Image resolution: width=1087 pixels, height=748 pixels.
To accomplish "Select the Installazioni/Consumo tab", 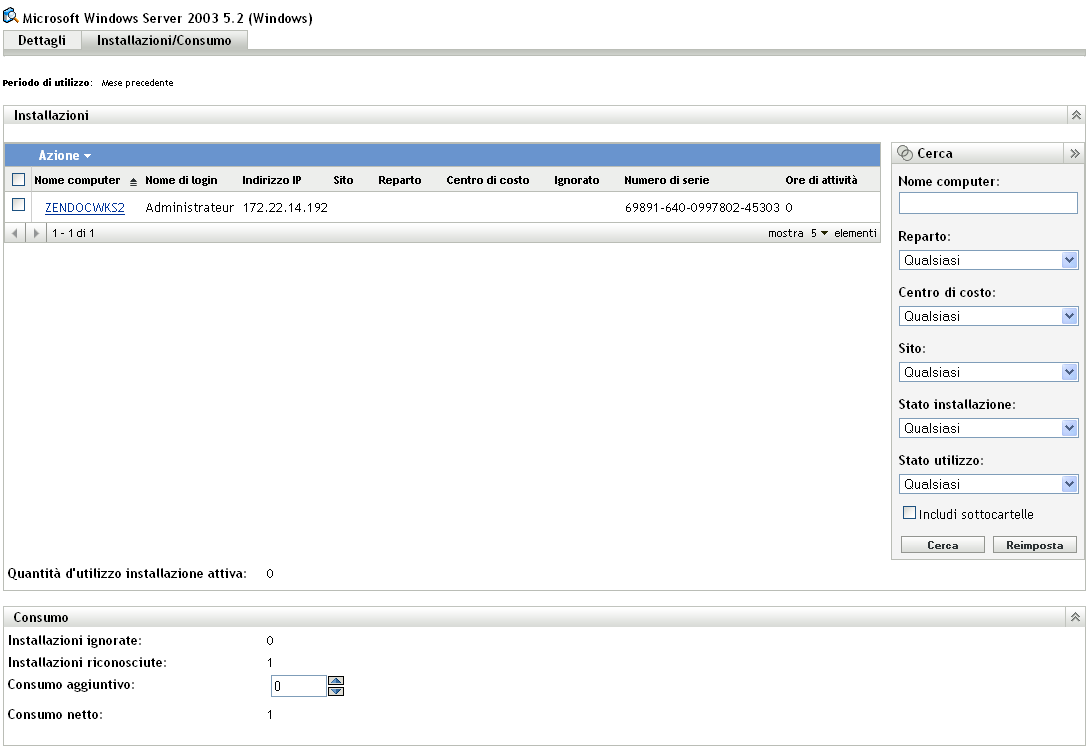I will coord(164,40).
